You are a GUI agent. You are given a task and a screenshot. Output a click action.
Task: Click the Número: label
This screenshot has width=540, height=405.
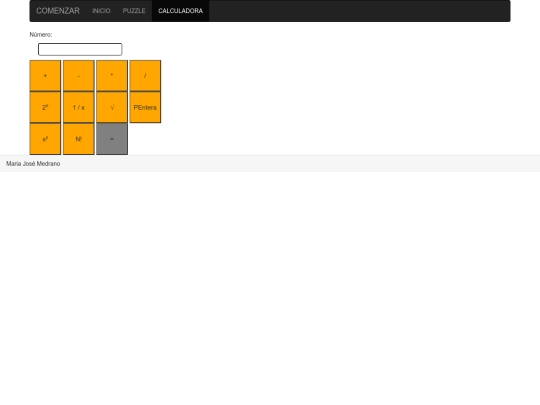tap(41, 34)
